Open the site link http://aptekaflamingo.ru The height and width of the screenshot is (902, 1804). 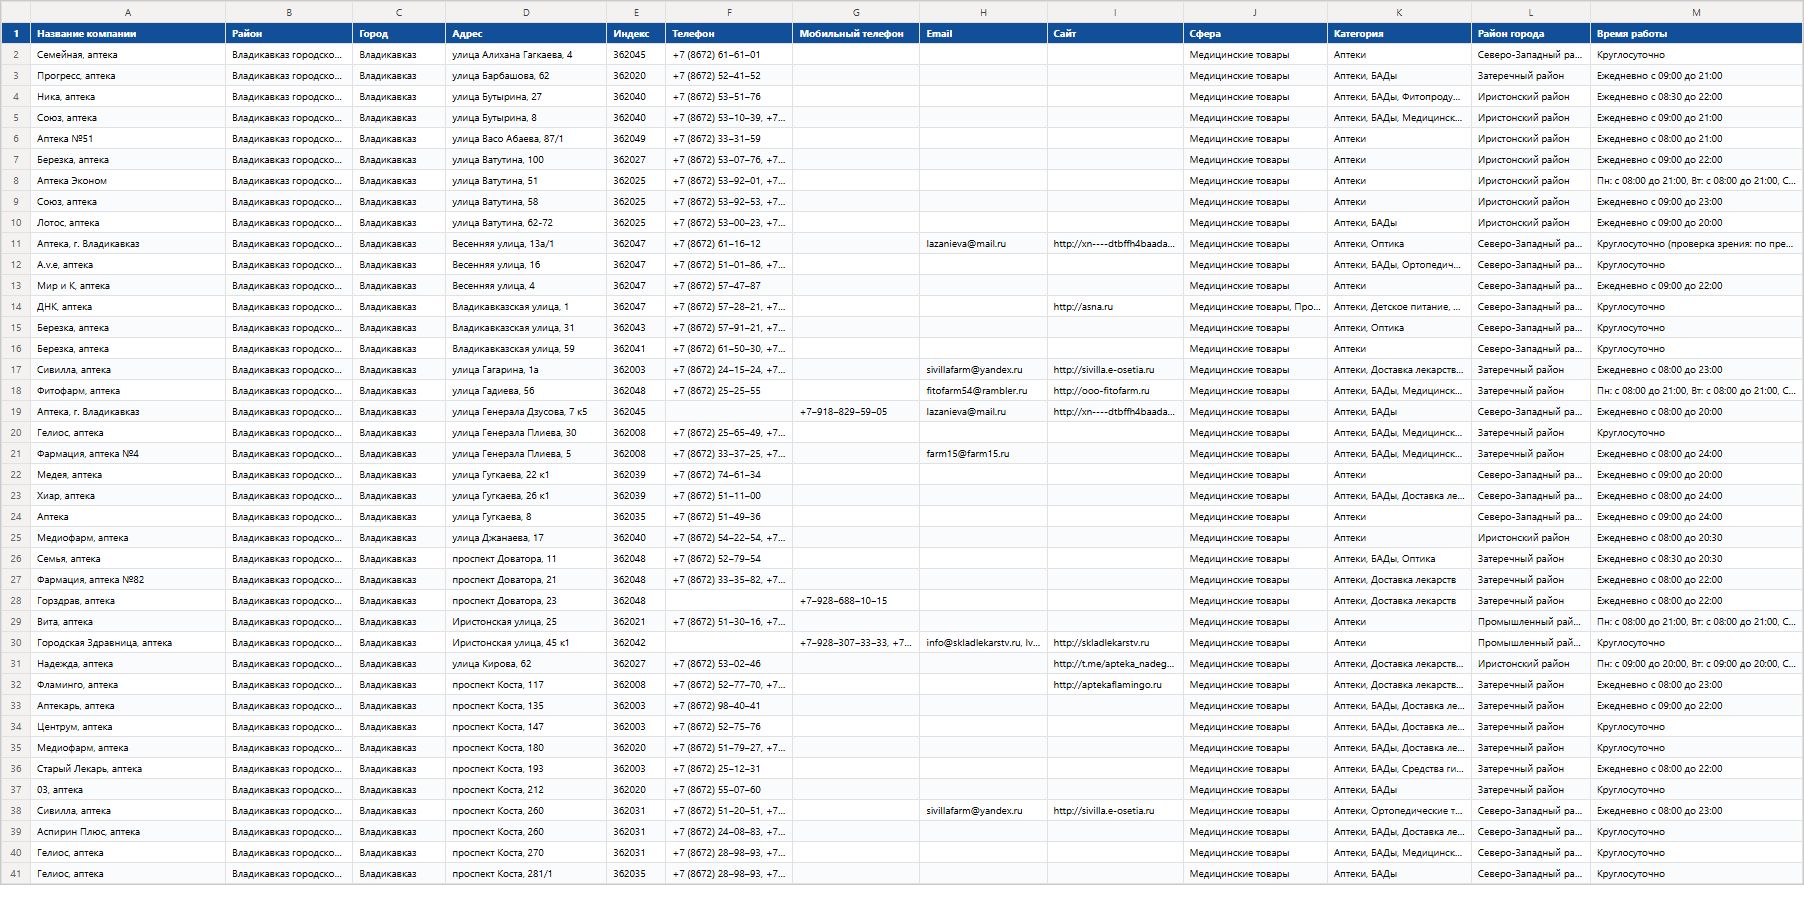1115,685
